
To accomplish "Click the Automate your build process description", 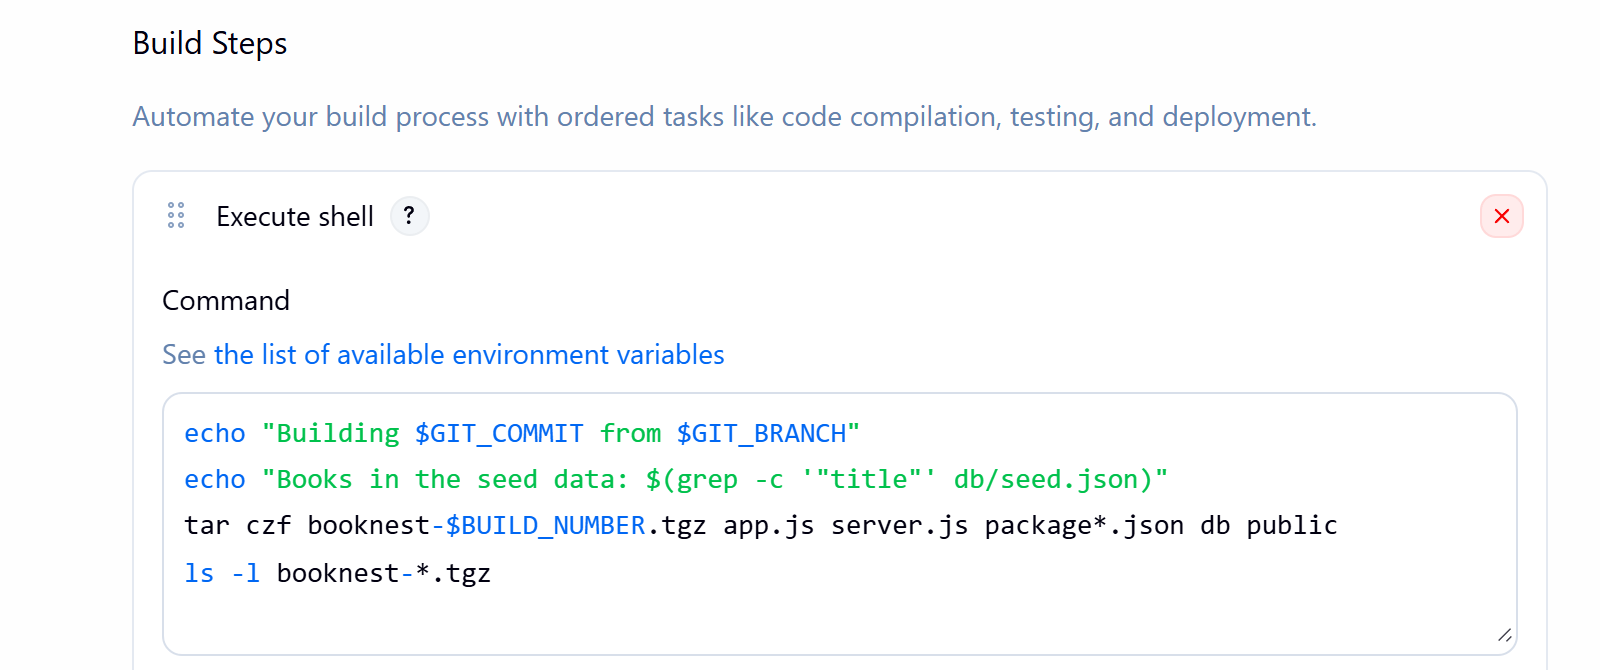I will pyautogui.click(x=724, y=117).
